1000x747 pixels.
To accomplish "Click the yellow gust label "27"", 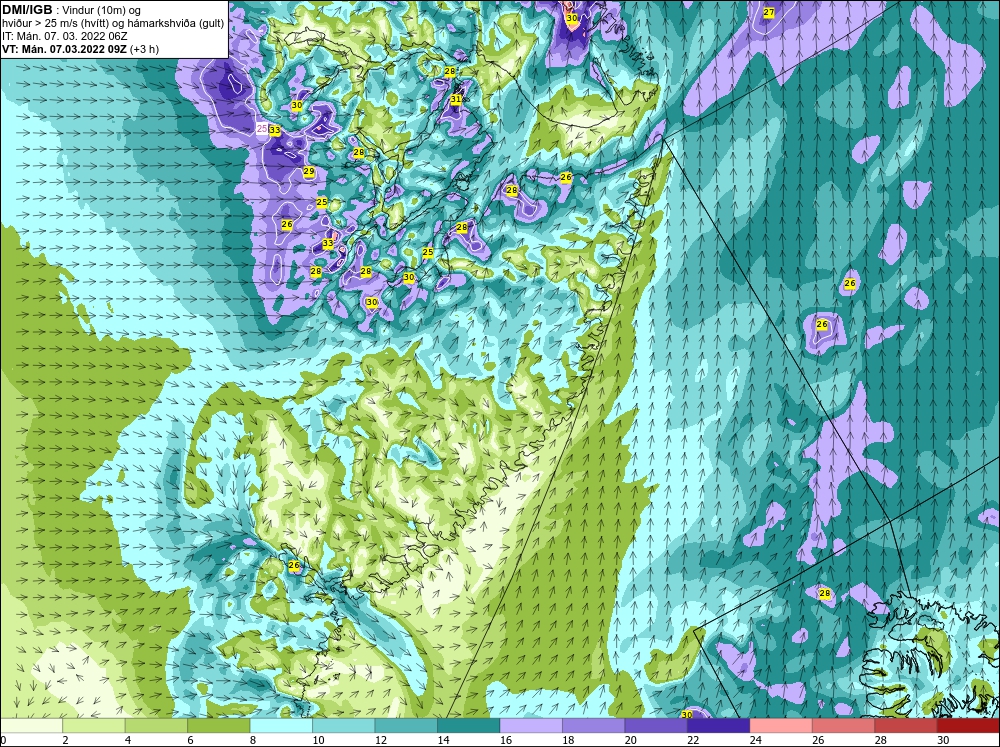I will click(768, 12).
